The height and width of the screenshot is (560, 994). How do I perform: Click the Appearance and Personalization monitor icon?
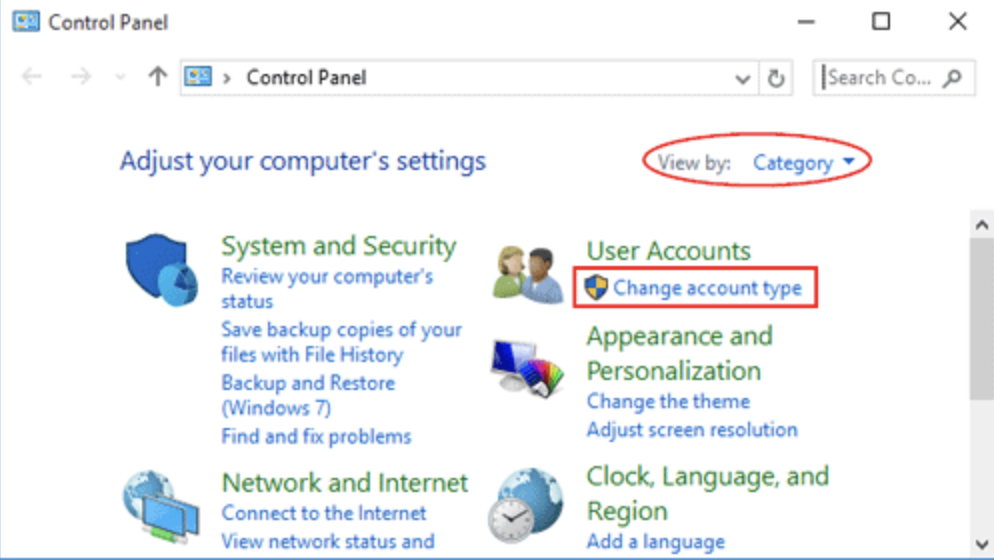(527, 368)
